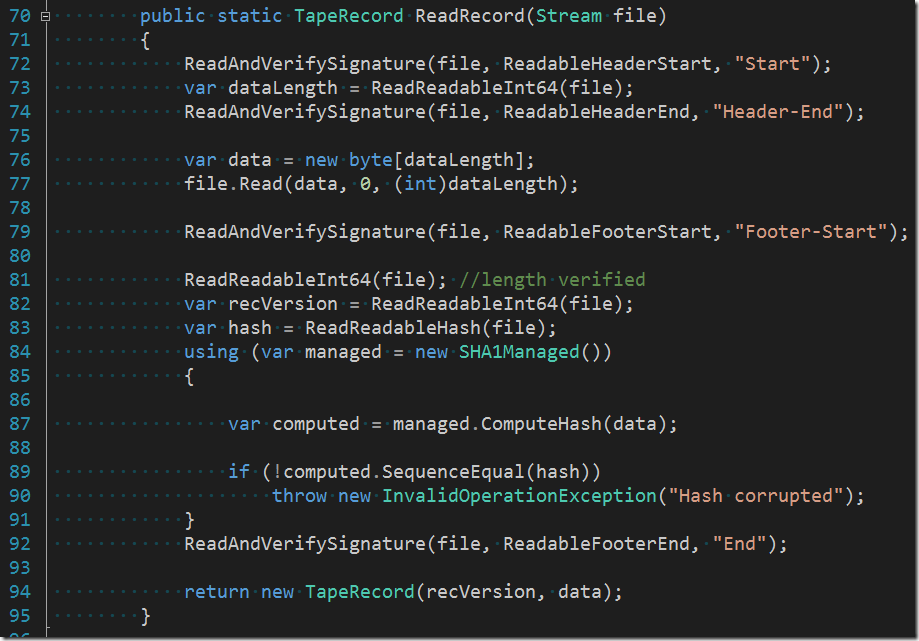
Task: Click the ReadReadableHash method call
Action: [x=393, y=328]
